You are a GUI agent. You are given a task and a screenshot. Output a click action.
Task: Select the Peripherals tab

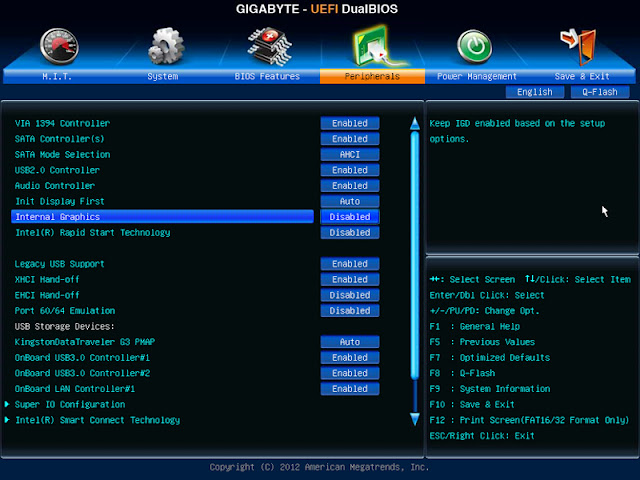click(372, 76)
